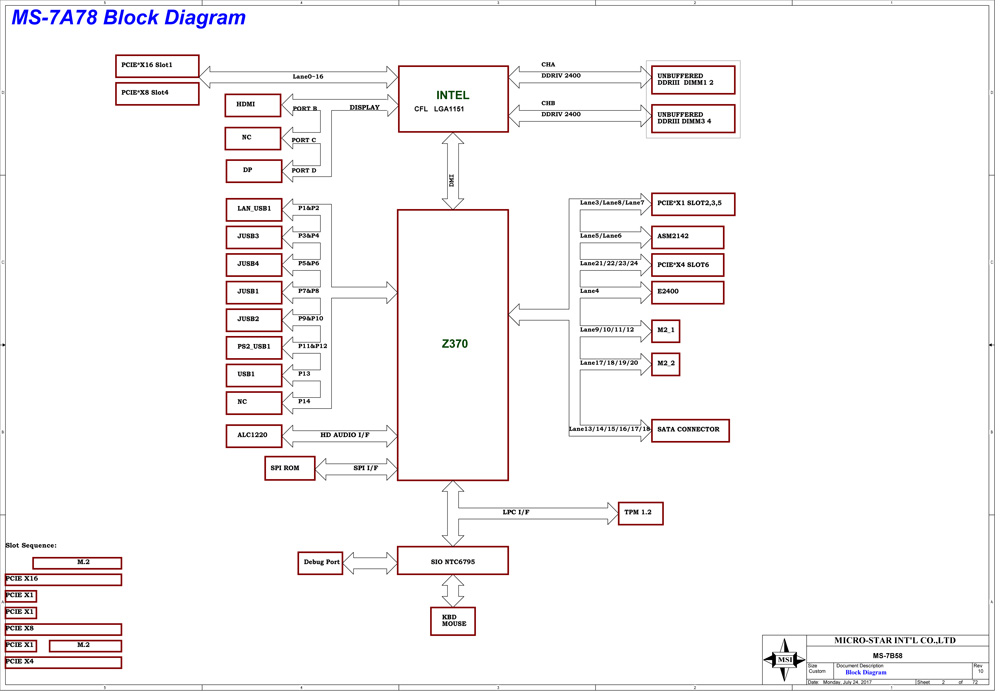Select the SATA CONNECTOR block
This screenshot has height=691, width=1000.
tap(690, 431)
